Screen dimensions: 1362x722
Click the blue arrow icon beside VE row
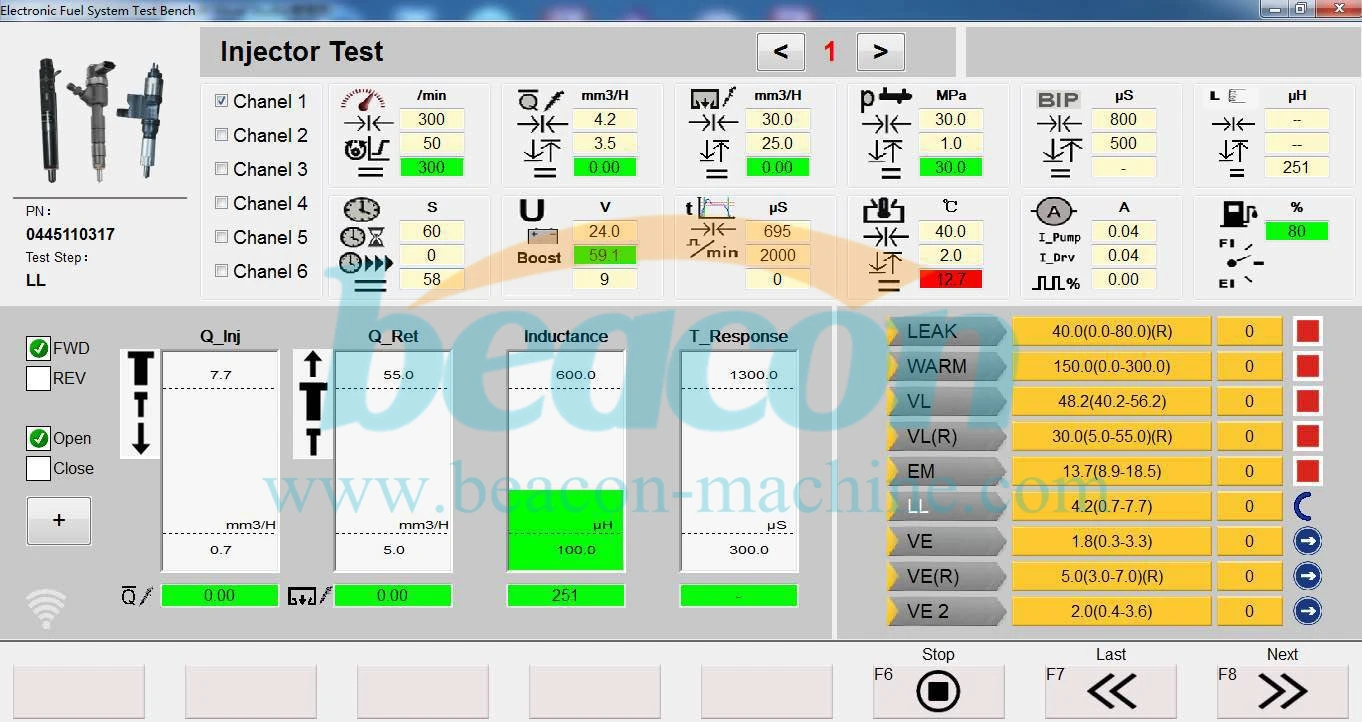[x=1307, y=541]
